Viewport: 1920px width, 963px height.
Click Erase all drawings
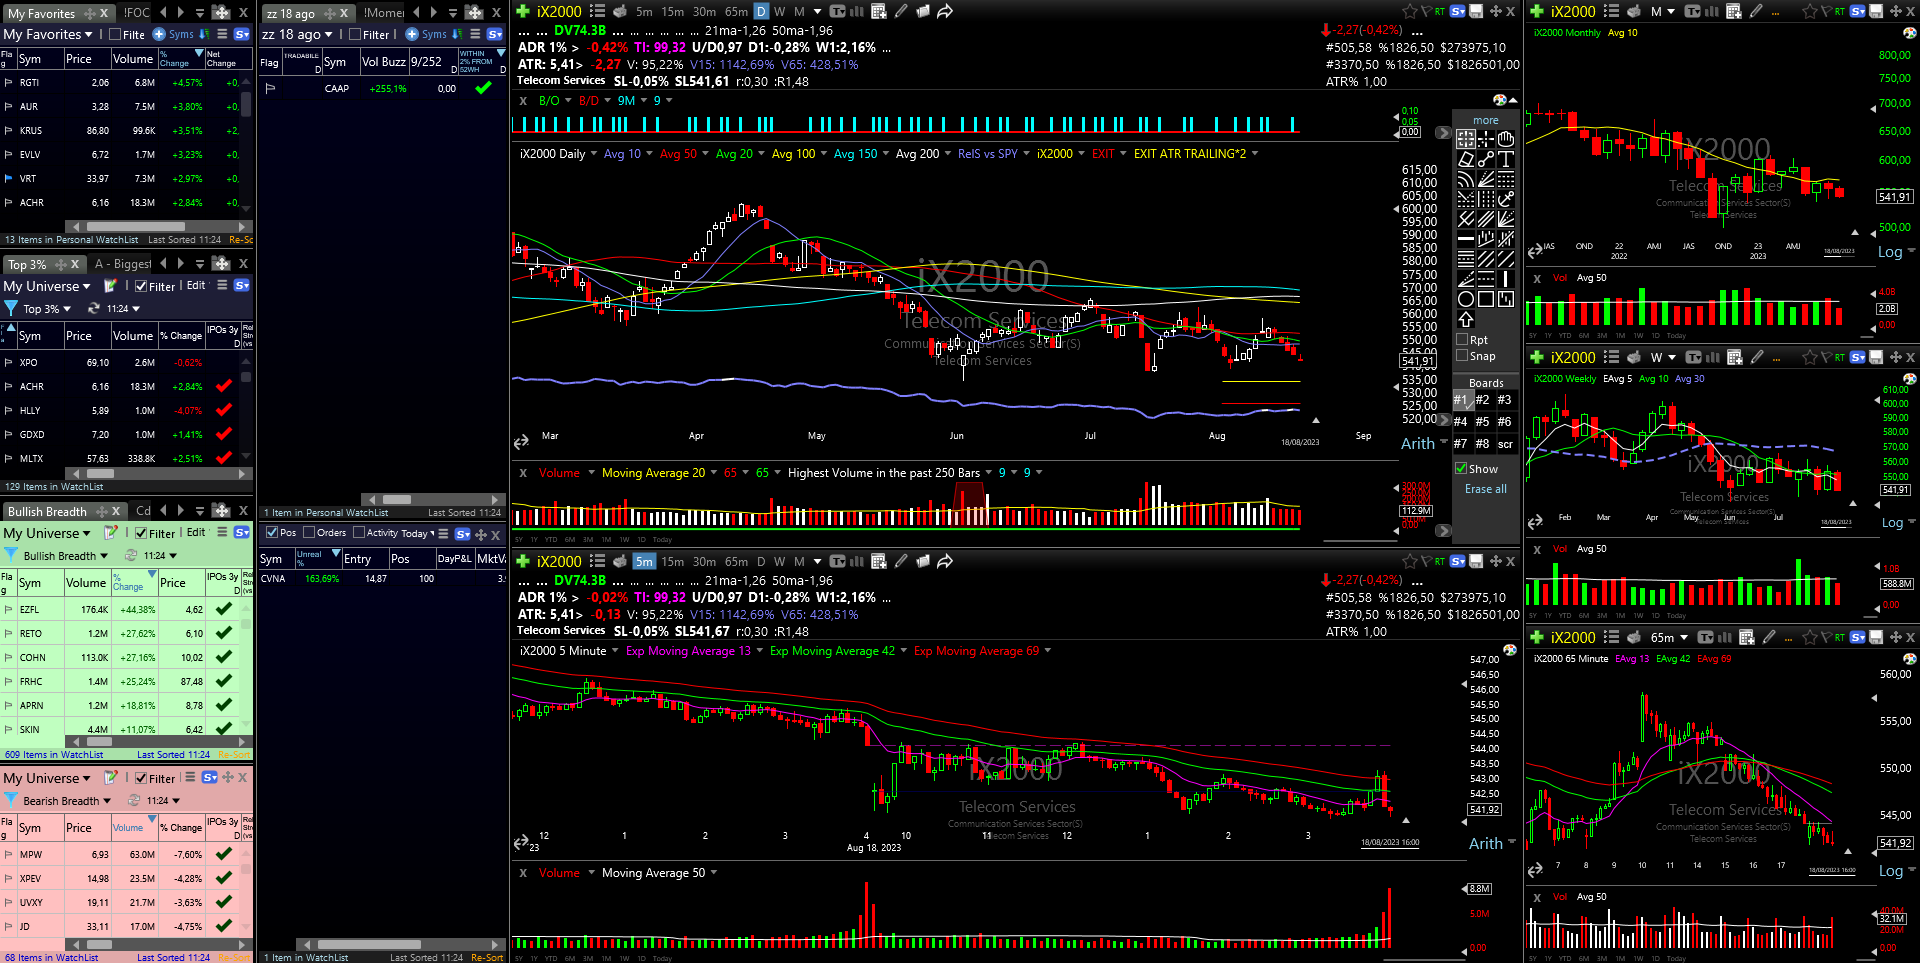[1485, 489]
